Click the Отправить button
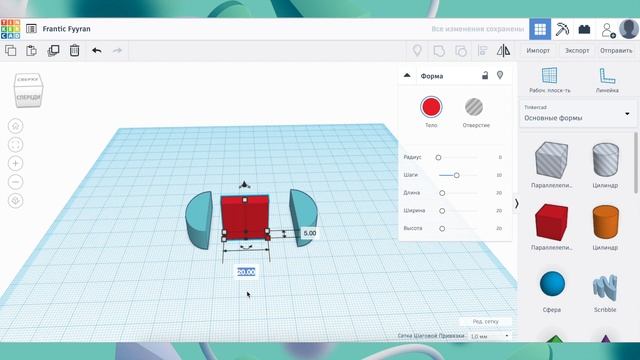640x360 pixels. coord(616,51)
